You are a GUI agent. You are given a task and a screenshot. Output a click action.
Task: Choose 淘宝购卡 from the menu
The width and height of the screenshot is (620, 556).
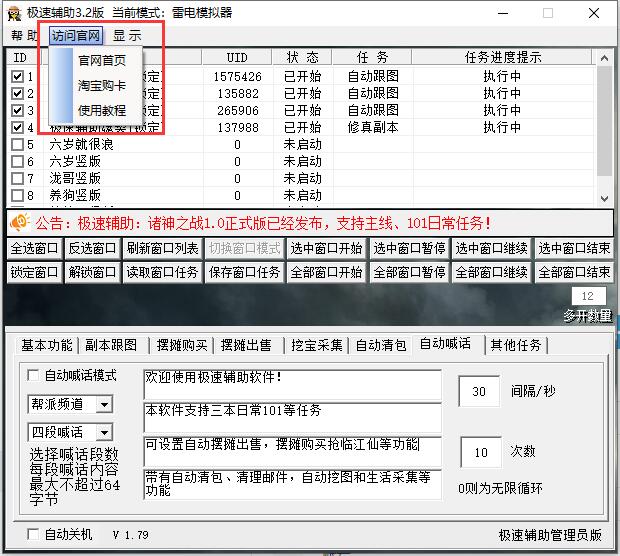point(102,85)
